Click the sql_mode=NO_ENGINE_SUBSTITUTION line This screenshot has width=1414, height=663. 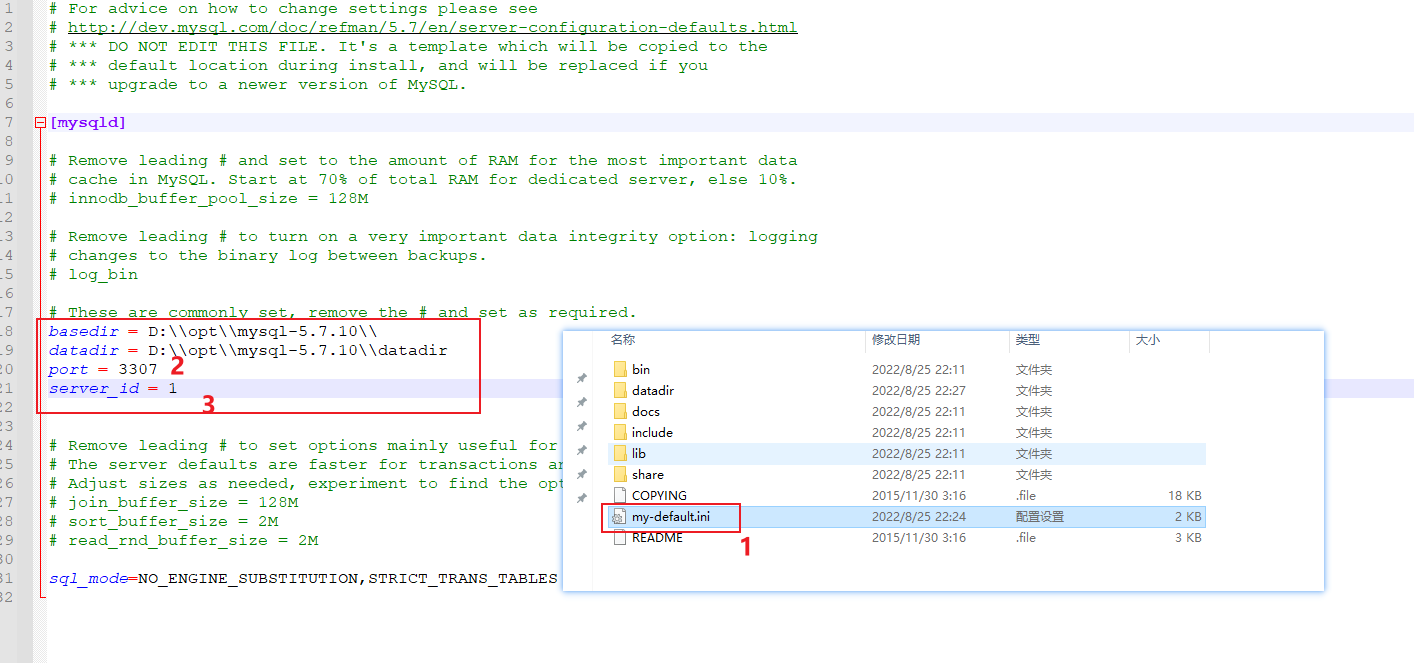click(303, 579)
